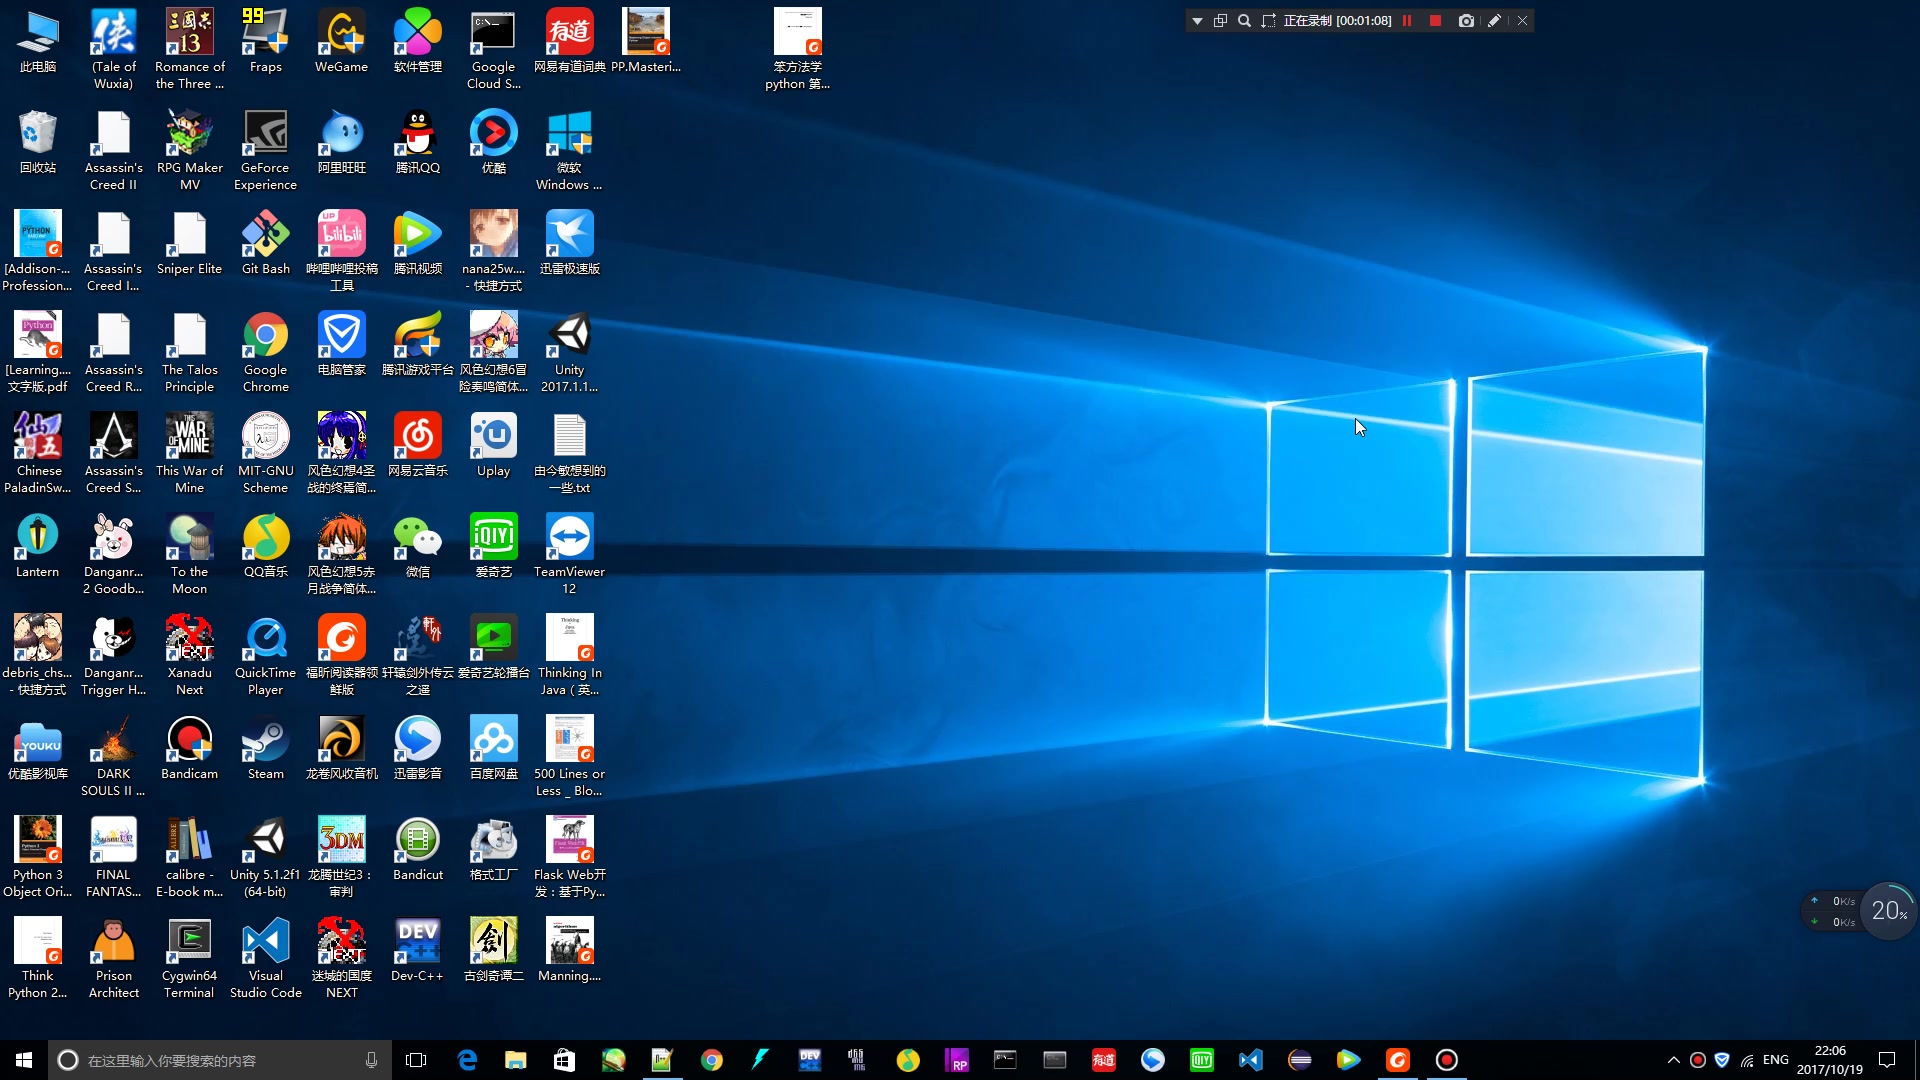Open the Tencent QQ (腾讯QQ) shortcut
1920x1080 pixels.
[x=417, y=142]
